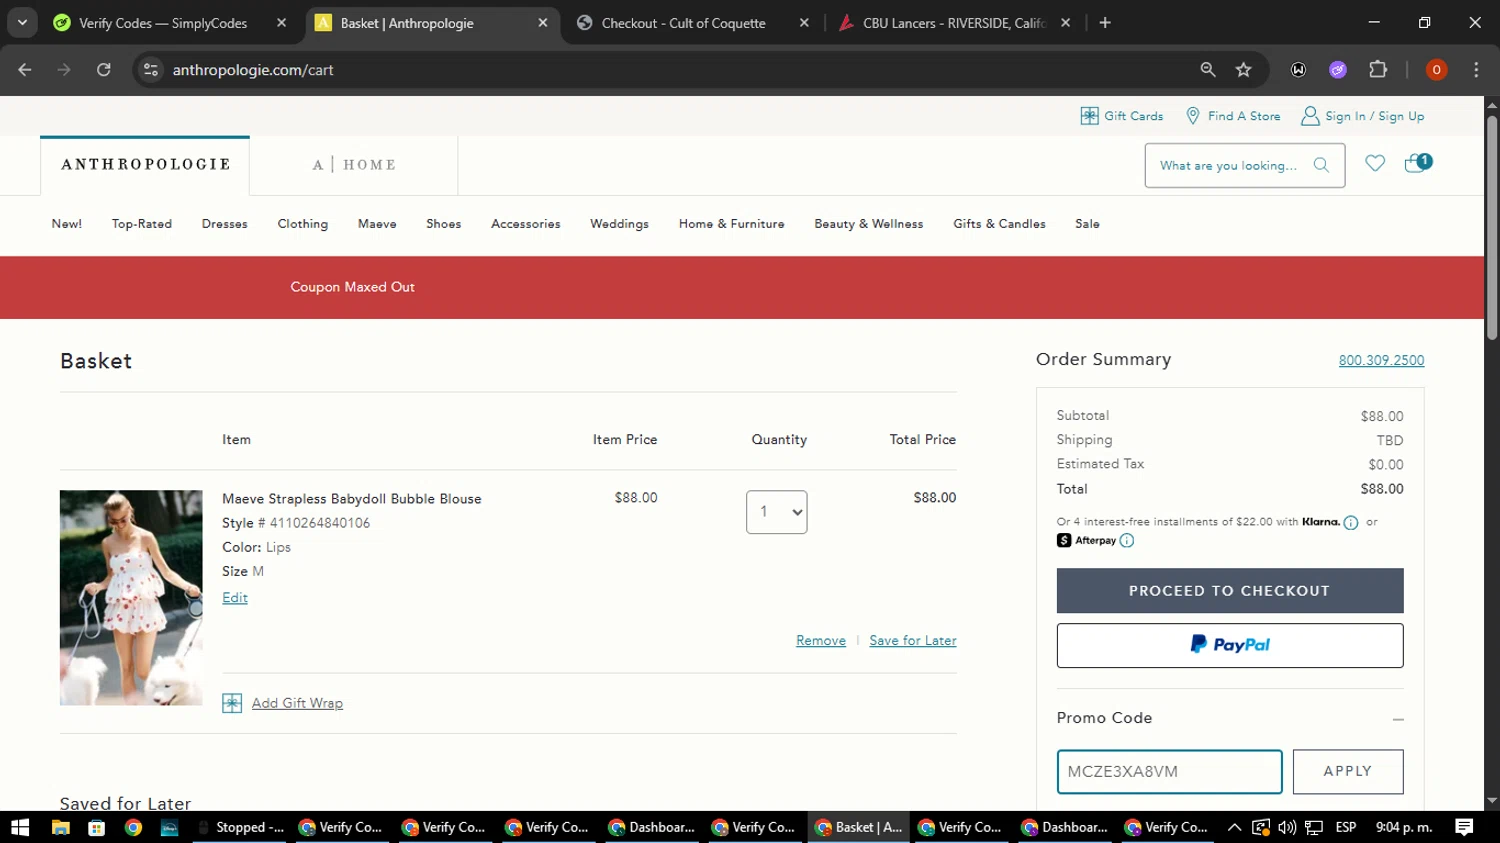The height and width of the screenshot is (843, 1500).
Task: Open the Dresses menu
Action: click(x=225, y=224)
